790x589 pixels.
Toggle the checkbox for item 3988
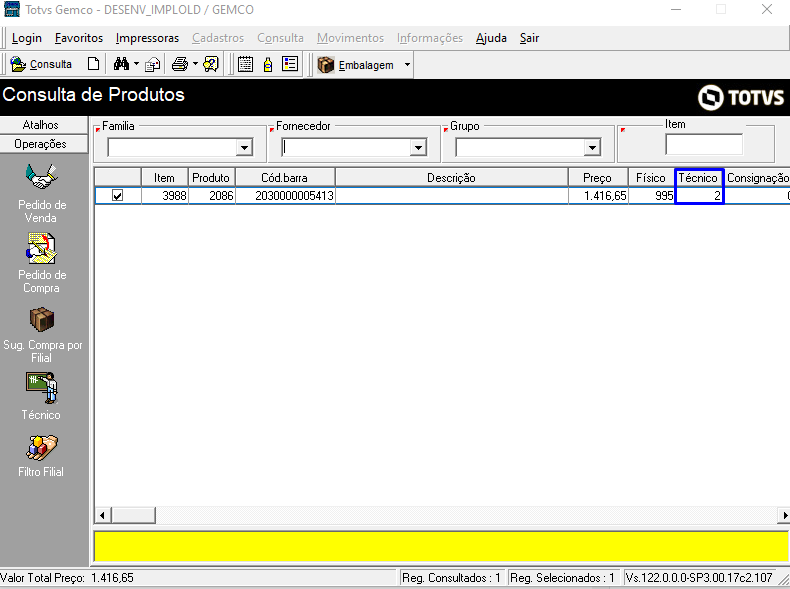click(117, 195)
